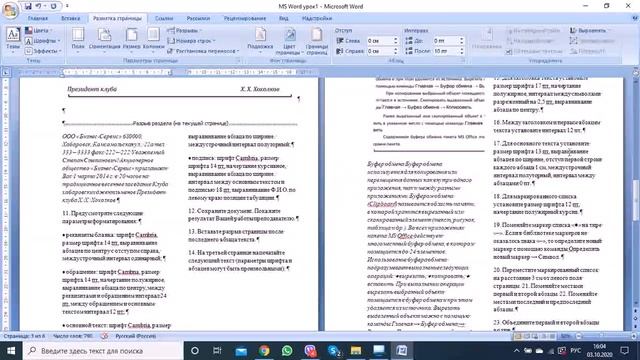Click the Число слов word count

pos(73,336)
